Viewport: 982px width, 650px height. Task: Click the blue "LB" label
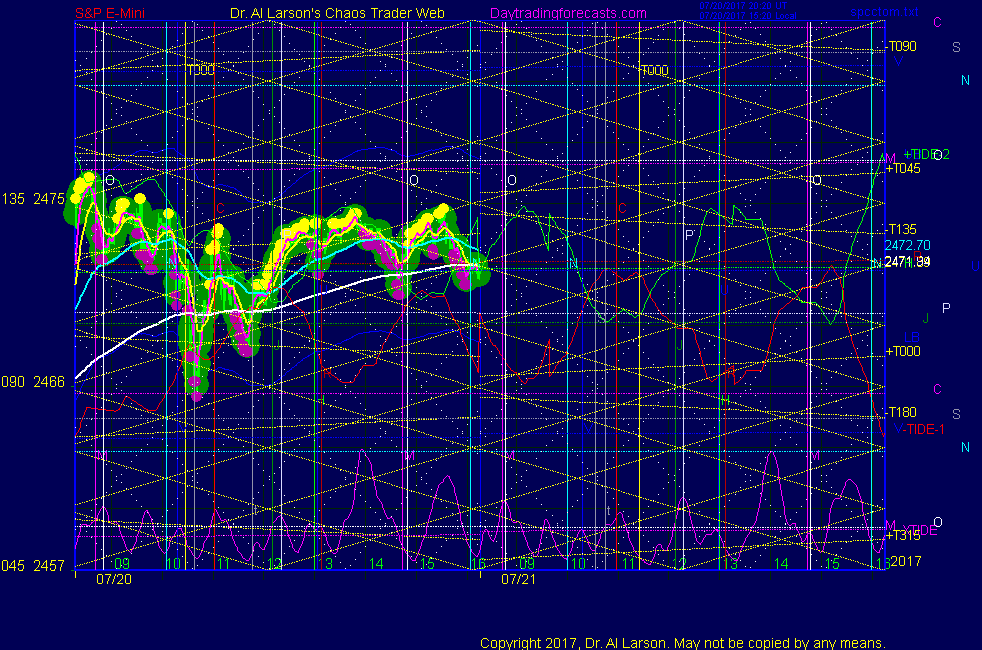[x=912, y=338]
